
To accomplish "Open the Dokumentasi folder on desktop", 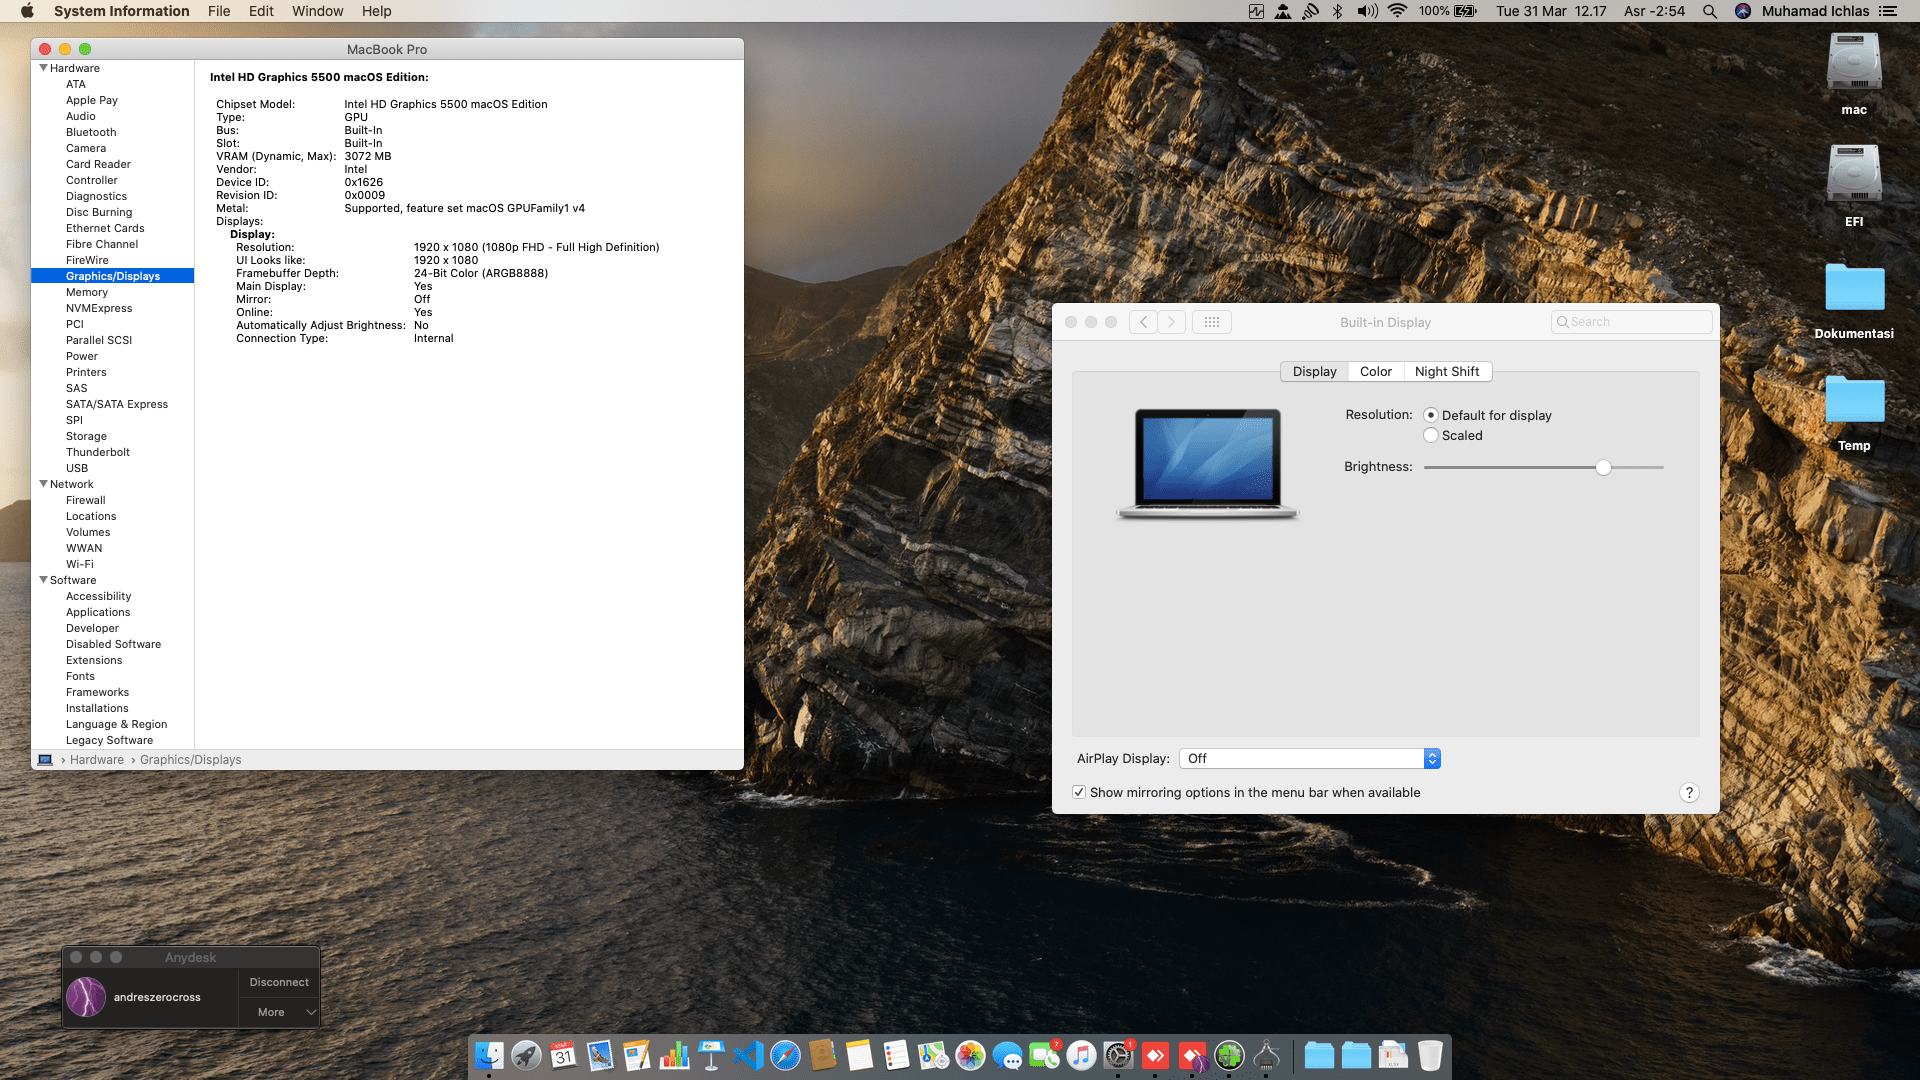I will [1854, 289].
